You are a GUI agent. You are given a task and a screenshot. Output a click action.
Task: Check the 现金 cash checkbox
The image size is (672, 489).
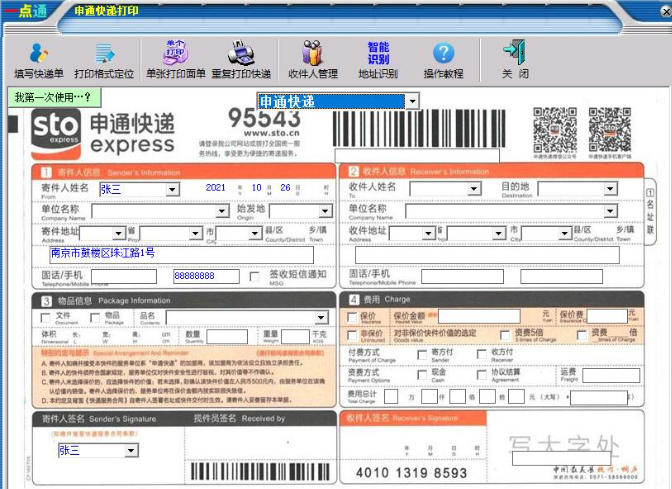click(422, 375)
